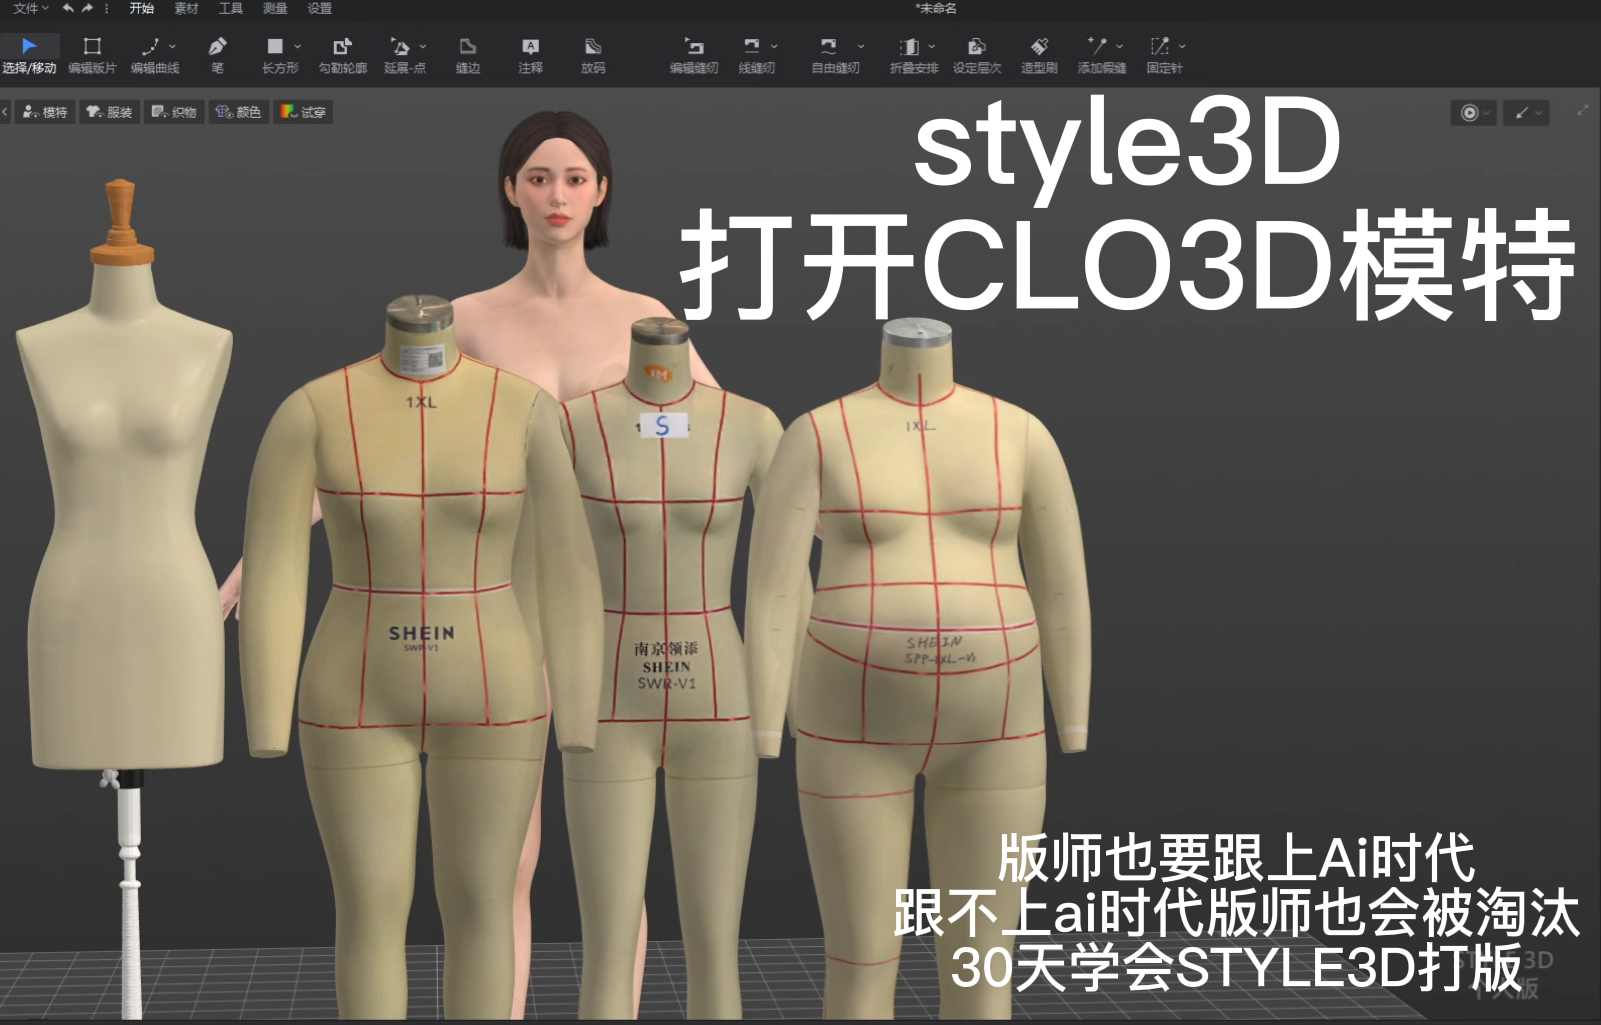
Task: Expand the 自由缝纫 dropdown arrow
Action: pyautogui.click(x=861, y=46)
